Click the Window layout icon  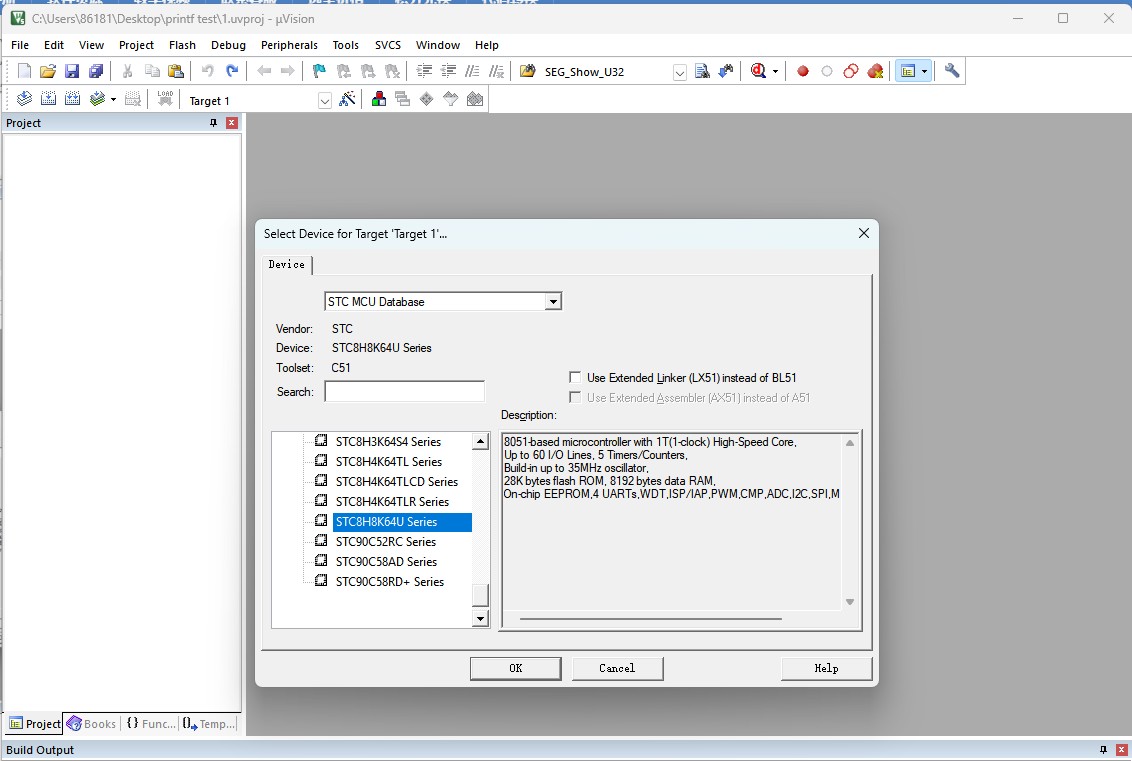pos(908,71)
